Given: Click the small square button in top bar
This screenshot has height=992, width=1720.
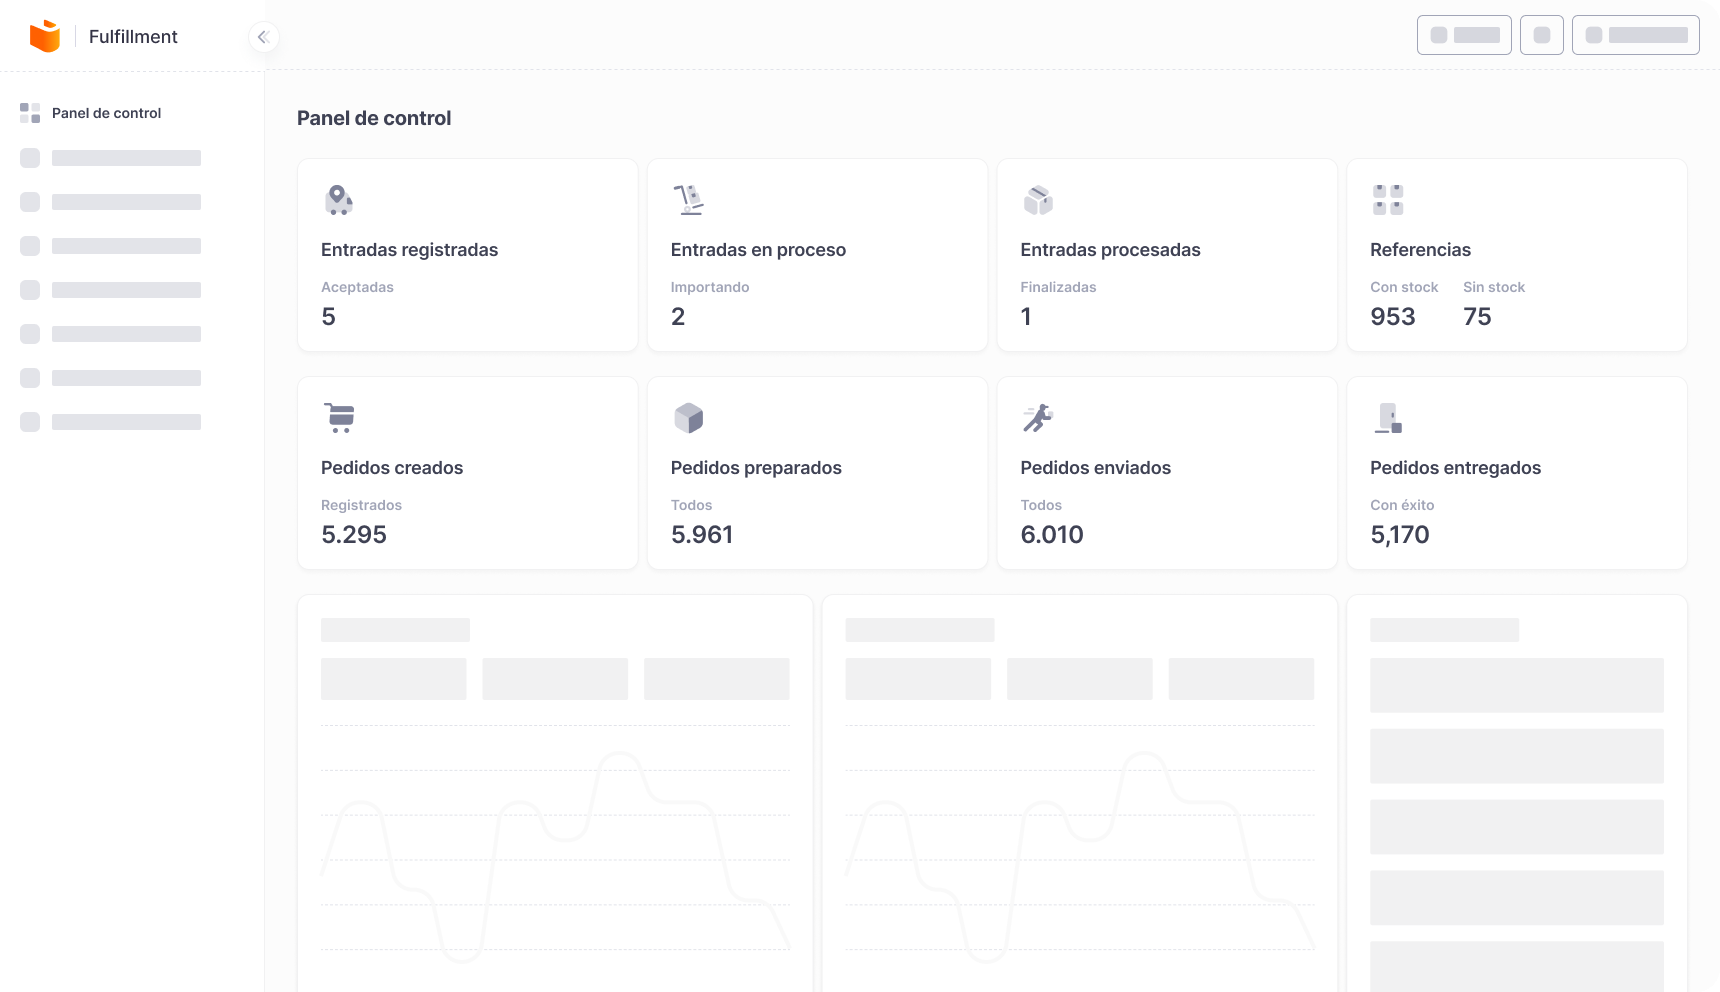Looking at the screenshot, I should coord(1541,35).
